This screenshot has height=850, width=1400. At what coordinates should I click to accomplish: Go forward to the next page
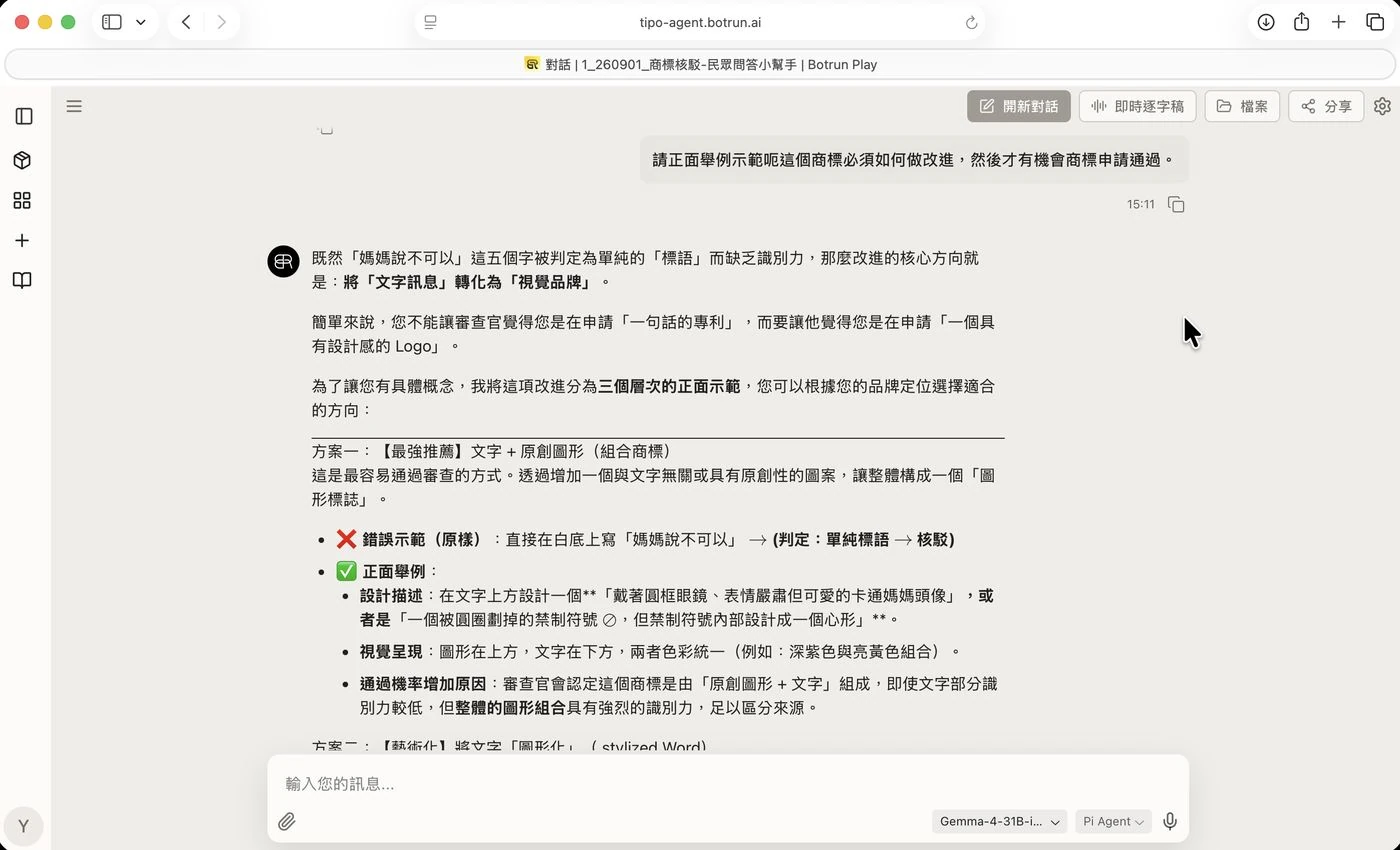[x=222, y=22]
